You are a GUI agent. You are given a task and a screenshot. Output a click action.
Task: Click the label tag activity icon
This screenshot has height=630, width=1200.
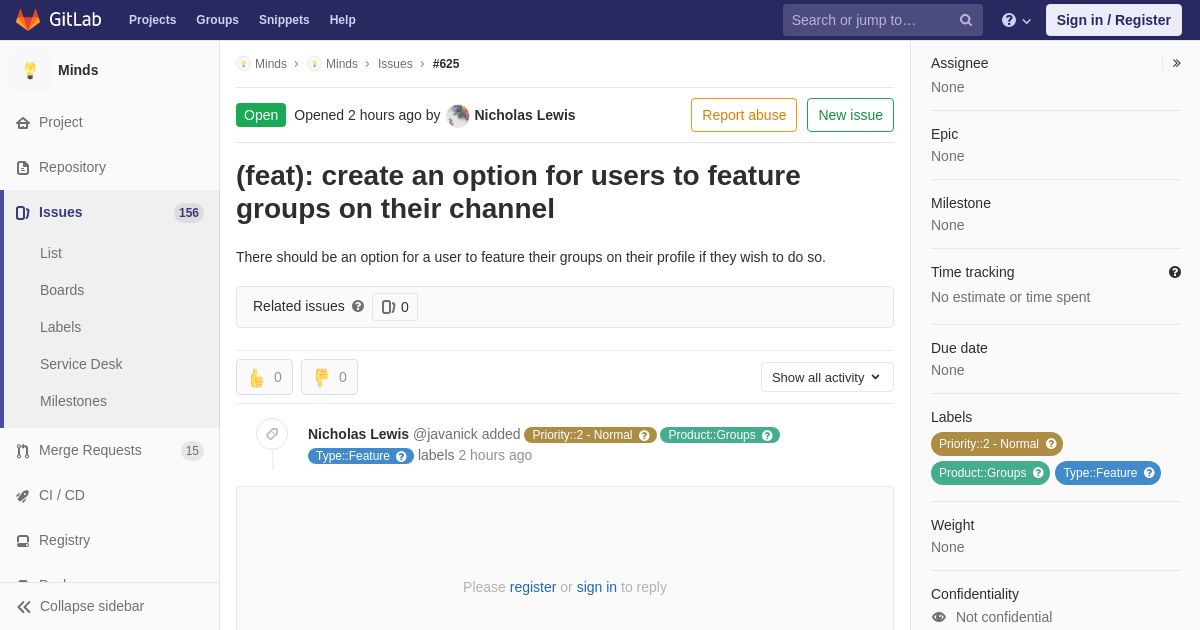point(272,434)
